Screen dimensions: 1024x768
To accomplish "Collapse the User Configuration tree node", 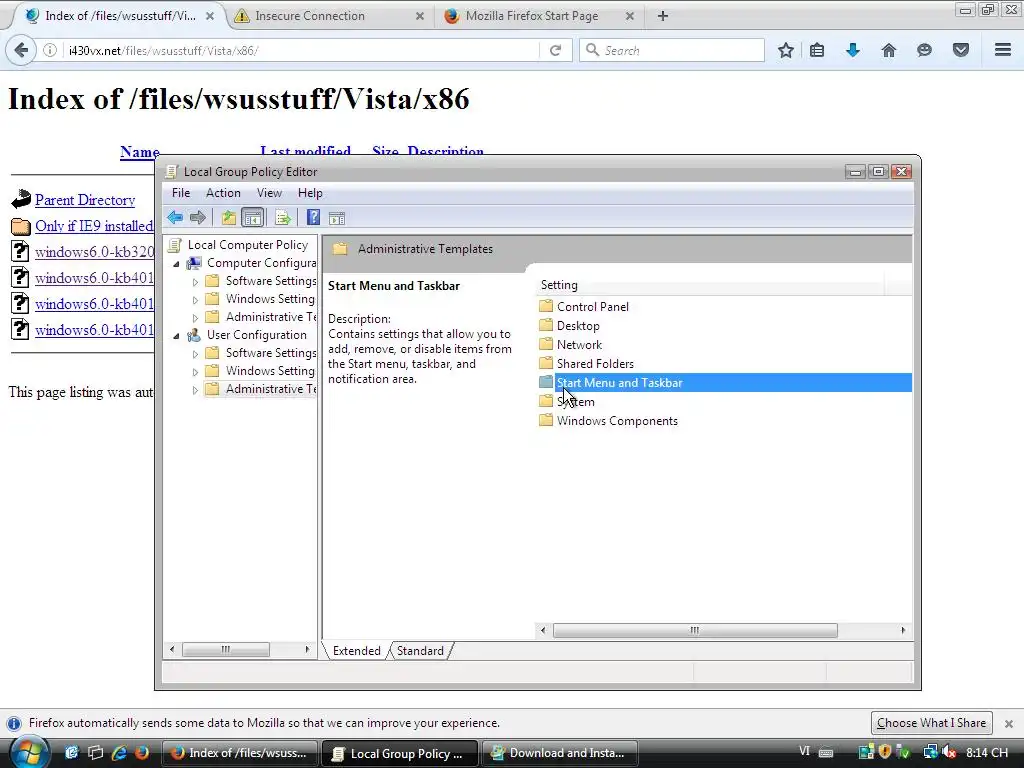I will coord(176,336).
